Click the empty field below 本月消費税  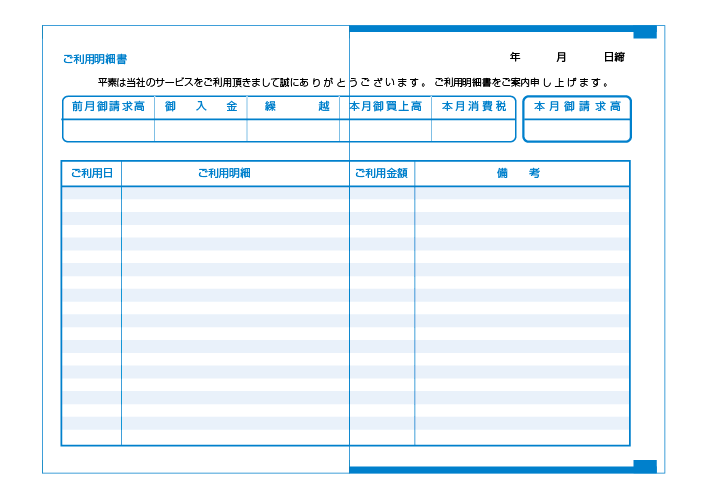473,130
